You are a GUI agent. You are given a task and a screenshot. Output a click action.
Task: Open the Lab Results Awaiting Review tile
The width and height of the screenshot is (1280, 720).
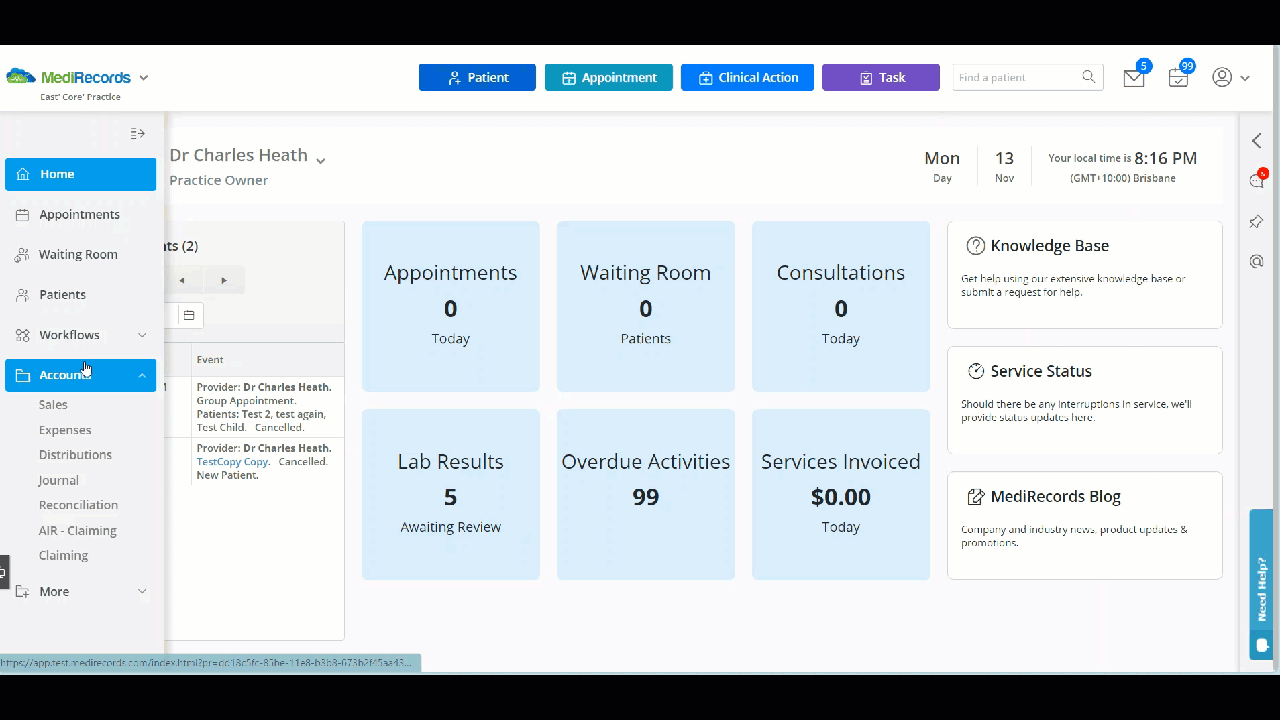450,494
